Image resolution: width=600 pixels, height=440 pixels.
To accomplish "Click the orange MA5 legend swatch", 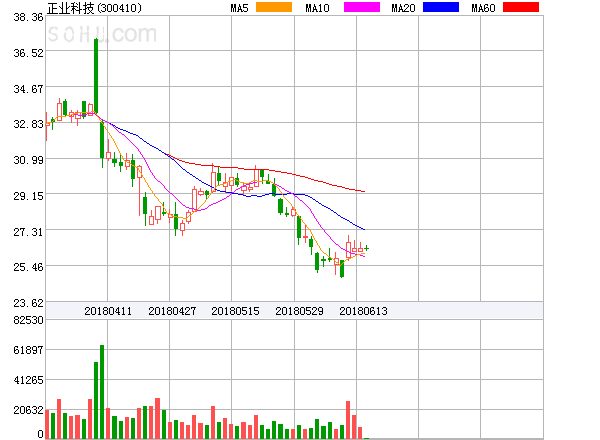I will coord(274,7).
